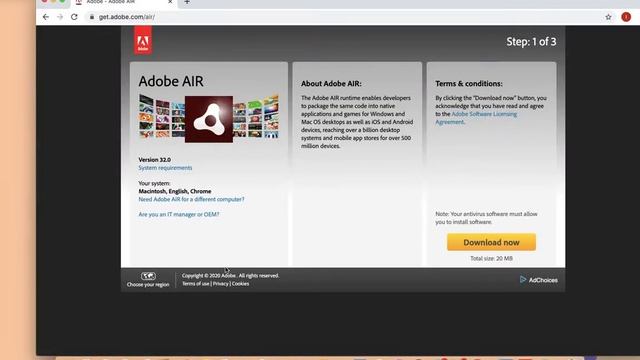Click the Terms & conditions: heading
This screenshot has height=360, width=640.
click(469, 83)
